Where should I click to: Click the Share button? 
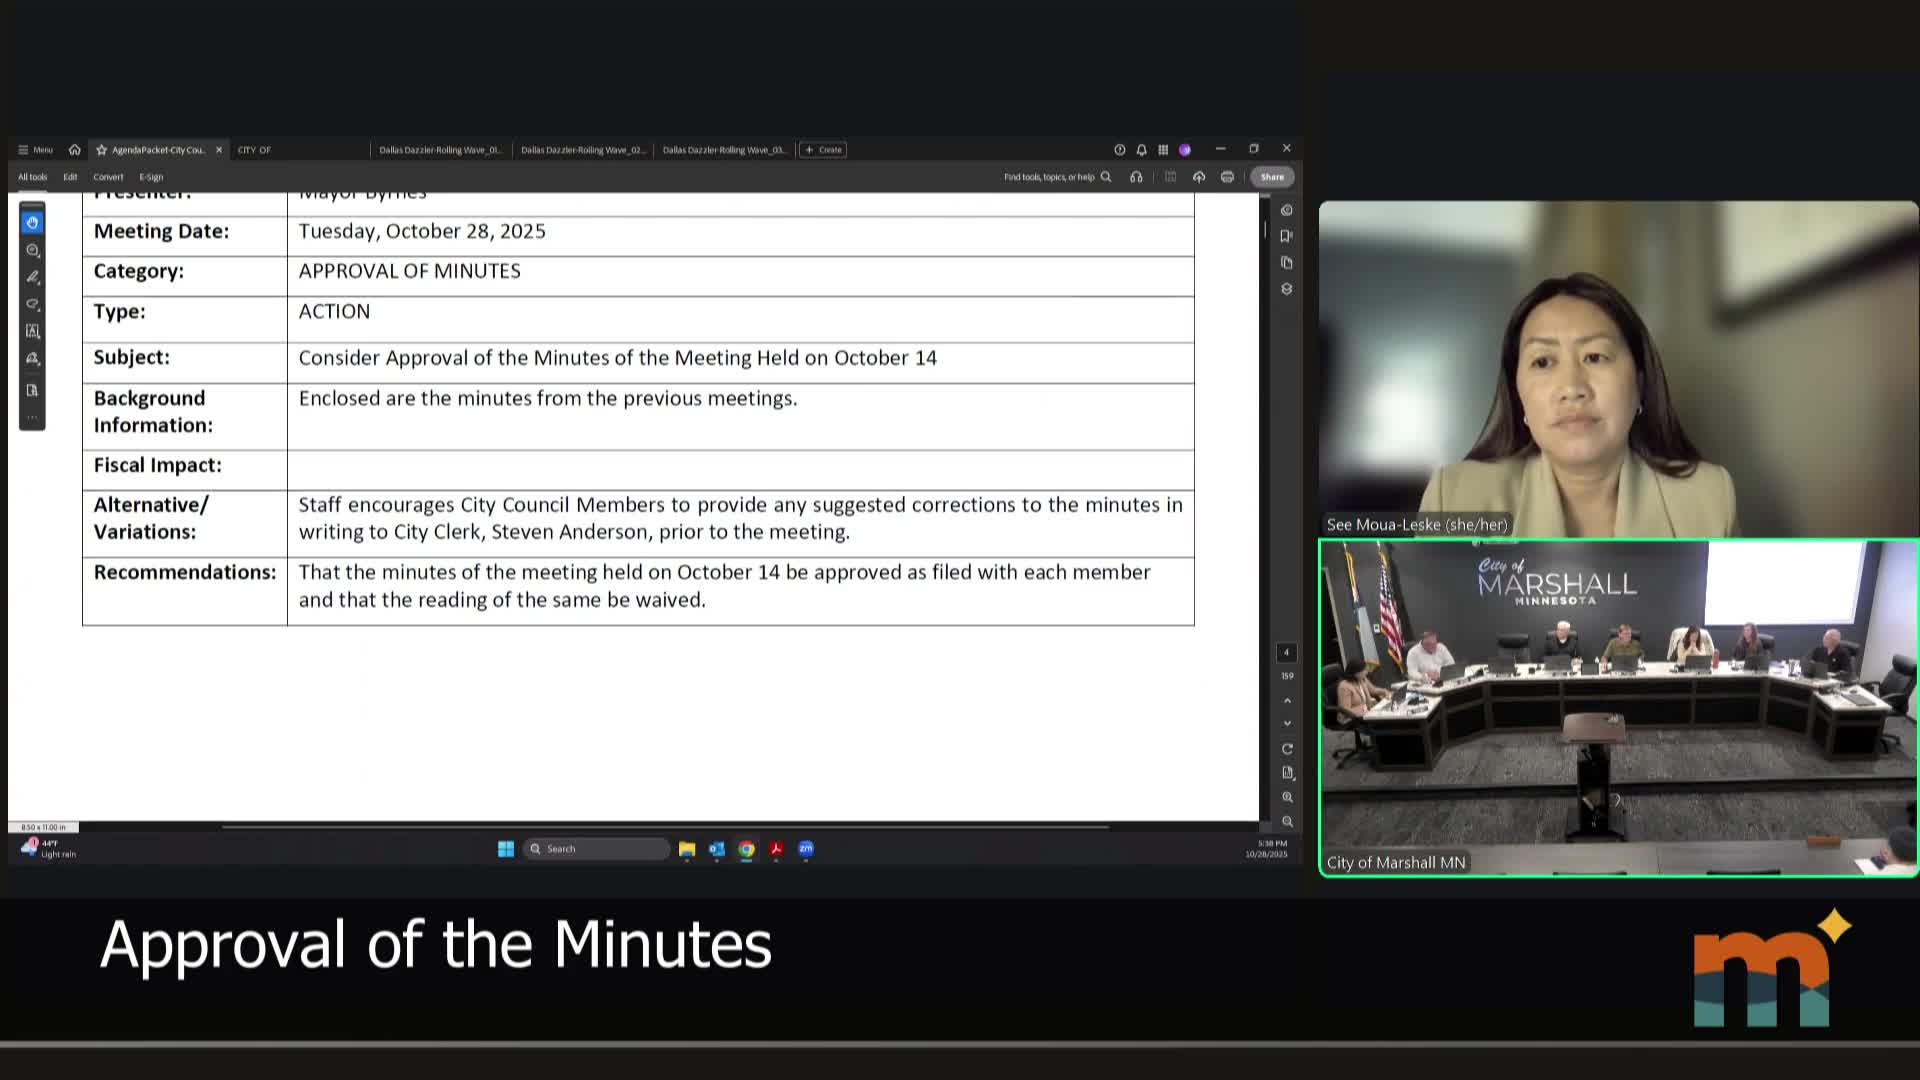pos(1272,177)
